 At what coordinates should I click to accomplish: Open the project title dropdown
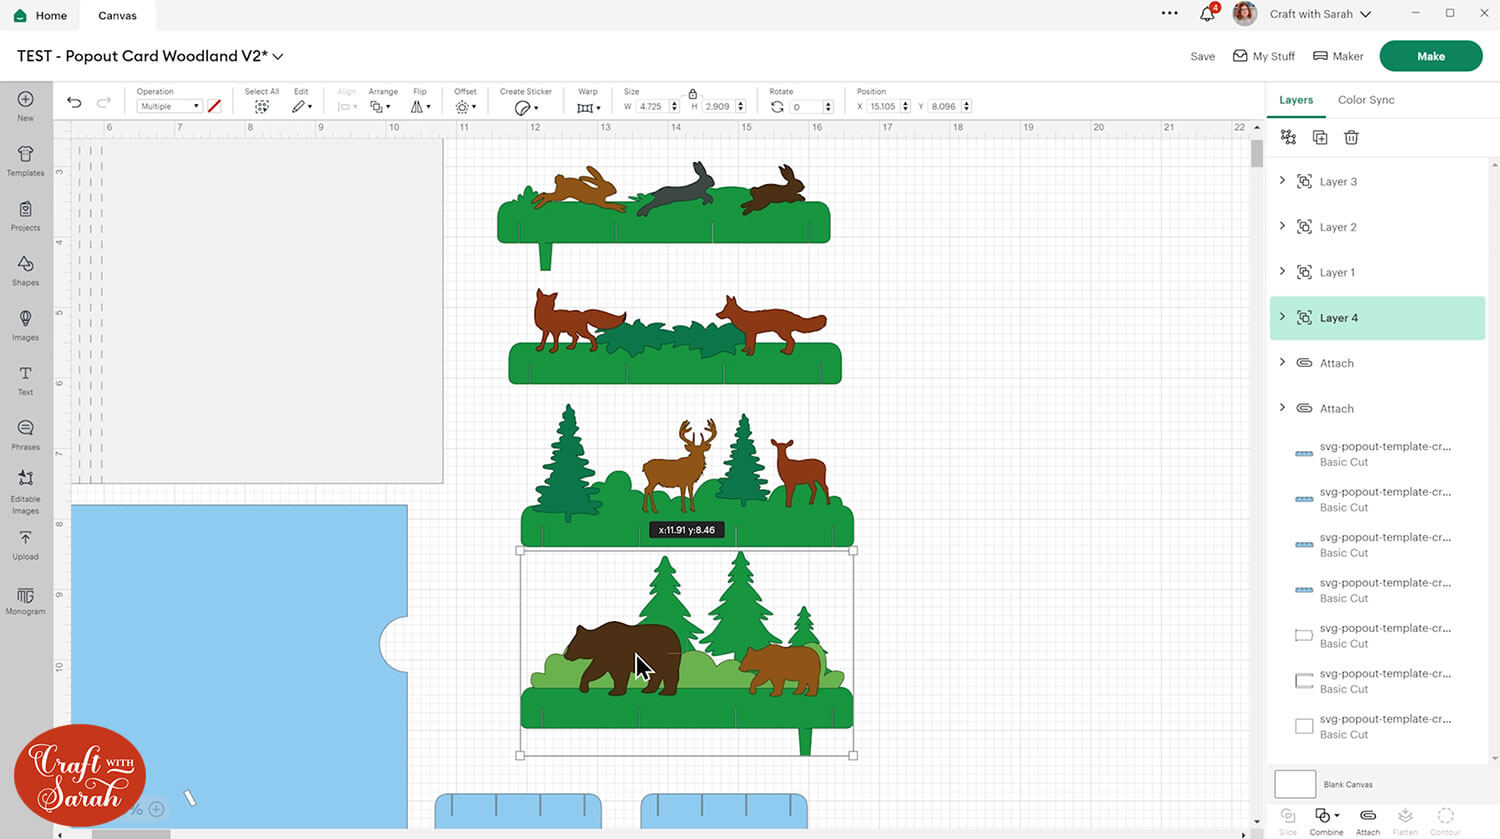[x=278, y=57]
